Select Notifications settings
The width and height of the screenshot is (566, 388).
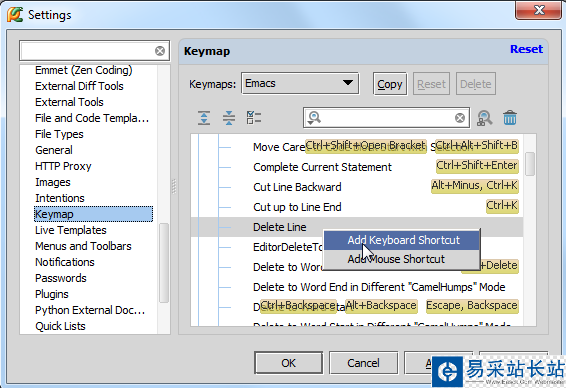[x=65, y=262]
